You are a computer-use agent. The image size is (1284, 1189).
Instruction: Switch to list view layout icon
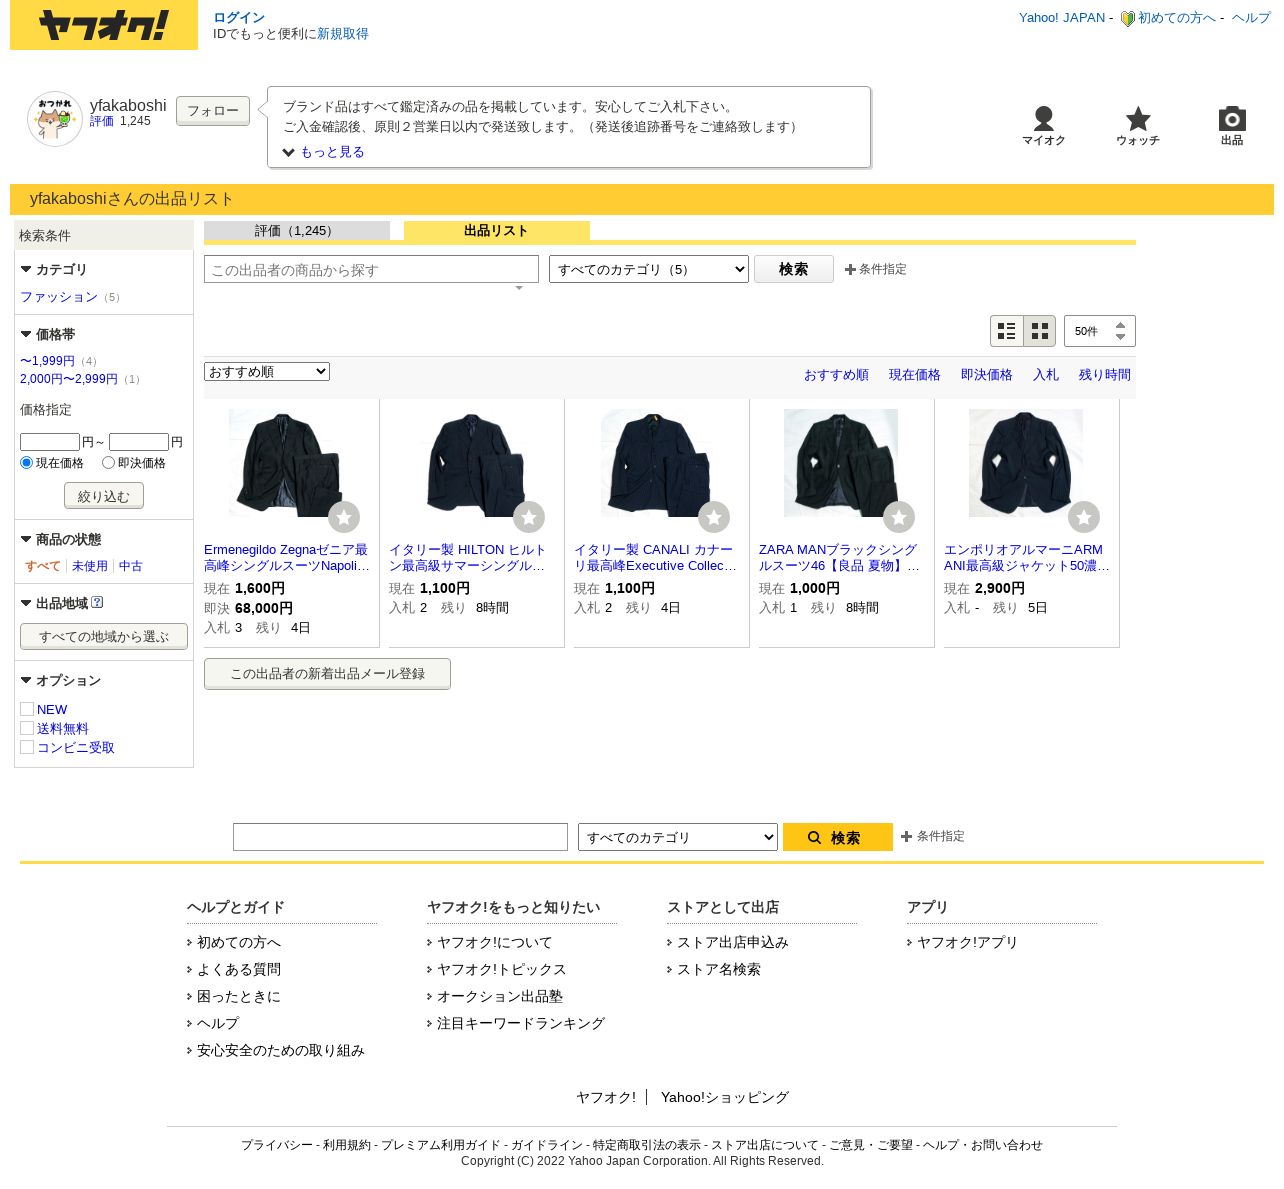pos(1007,331)
